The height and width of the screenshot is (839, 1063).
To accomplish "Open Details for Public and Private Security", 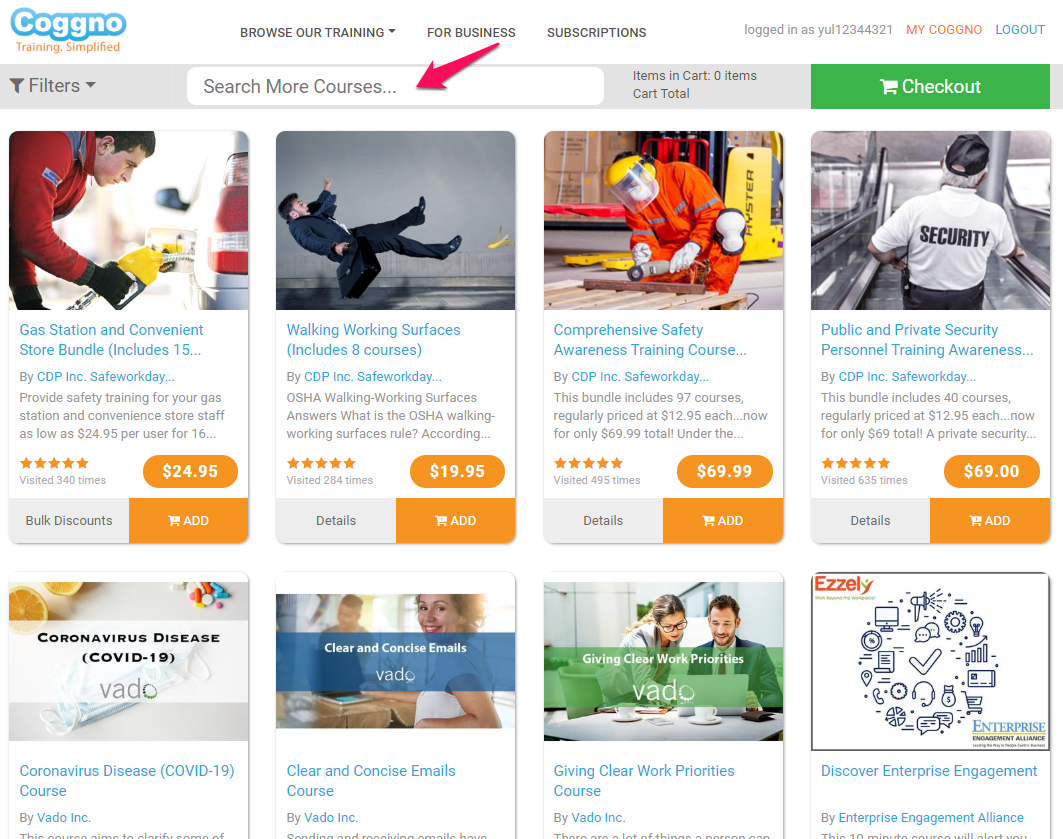I will click(x=870, y=520).
